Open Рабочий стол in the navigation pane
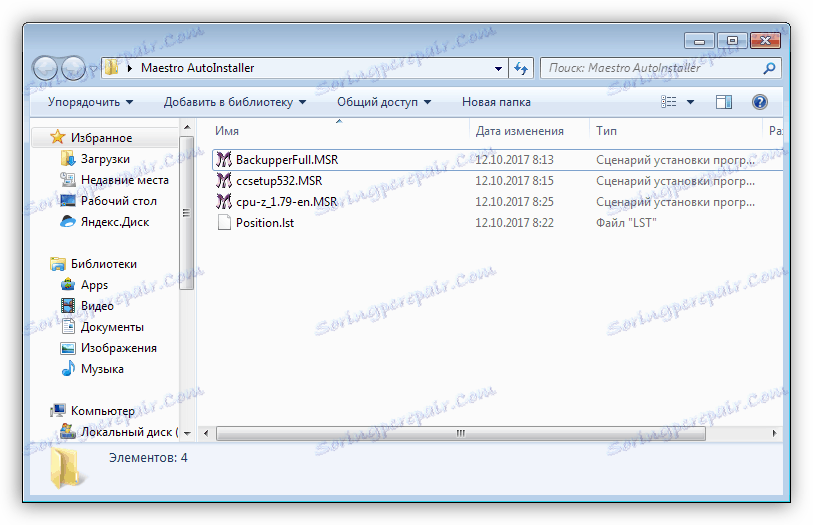 [x=119, y=201]
